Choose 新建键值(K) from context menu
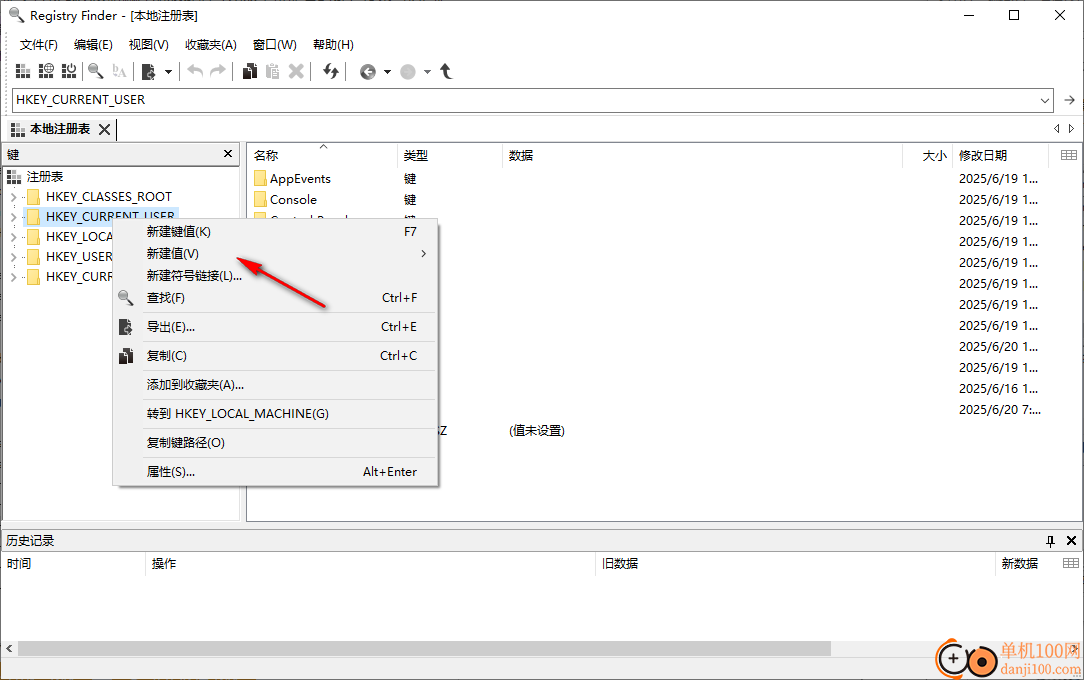This screenshot has height=680, width=1084. (276, 232)
